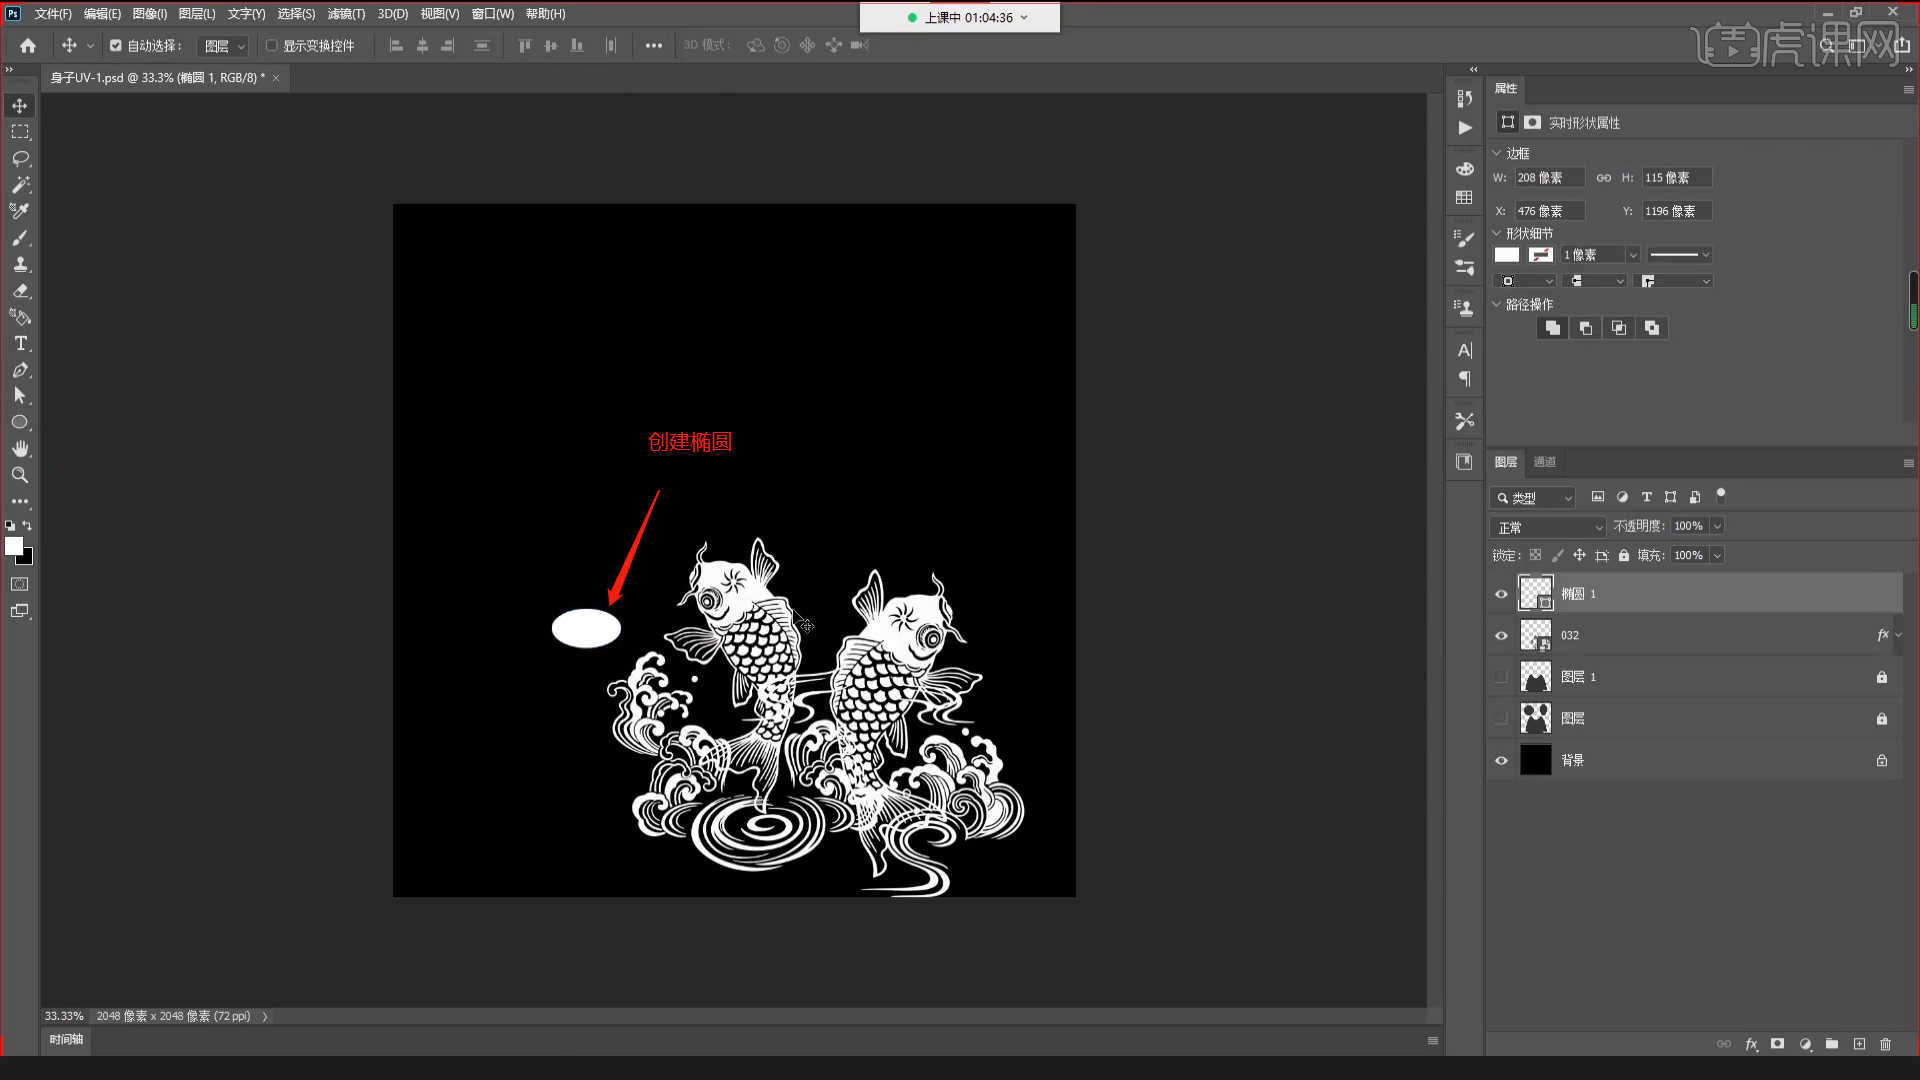
Task: Go to the Home screen
Action: point(28,46)
